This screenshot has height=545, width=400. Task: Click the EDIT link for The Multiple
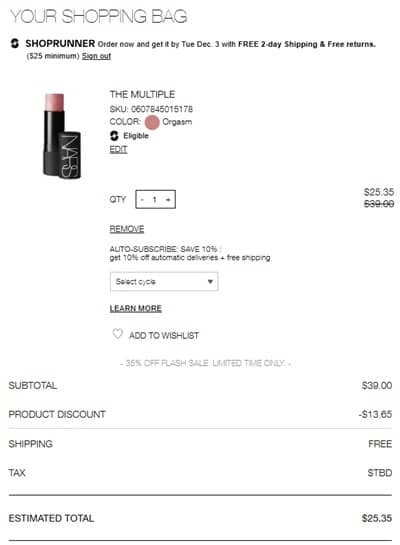tap(119, 149)
